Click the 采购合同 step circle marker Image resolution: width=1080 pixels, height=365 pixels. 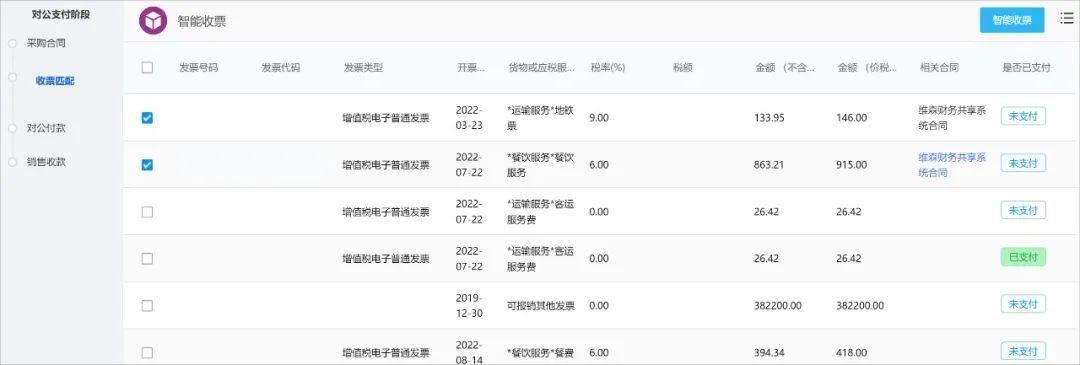coord(12,43)
